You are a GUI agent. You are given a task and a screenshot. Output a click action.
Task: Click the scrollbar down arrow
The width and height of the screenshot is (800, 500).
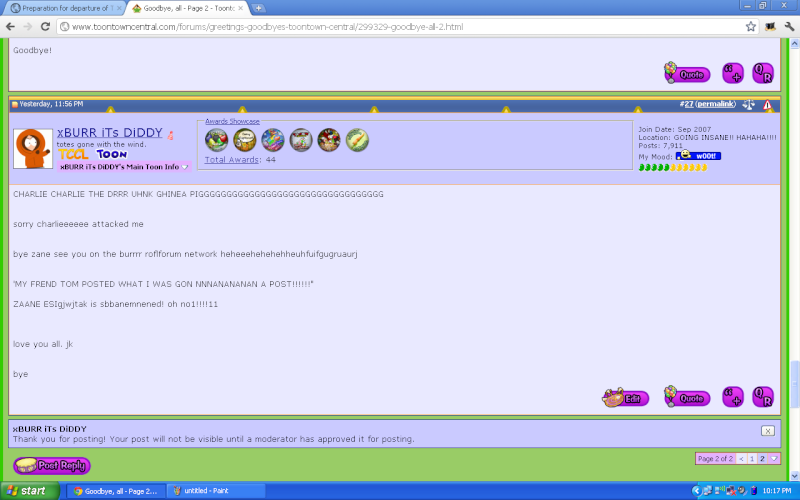794,476
